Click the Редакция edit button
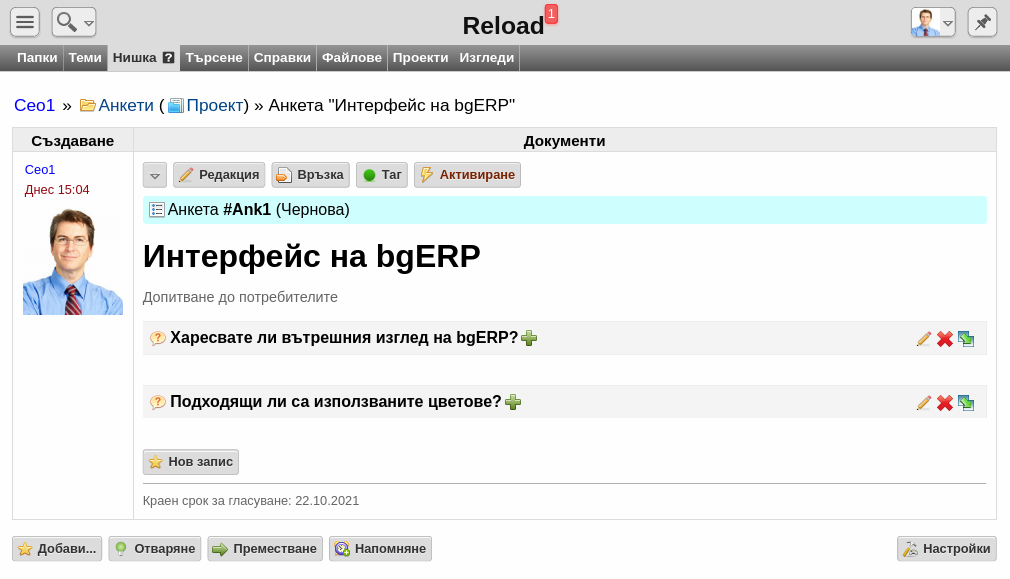The height and width of the screenshot is (579, 1010). pos(219,175)
